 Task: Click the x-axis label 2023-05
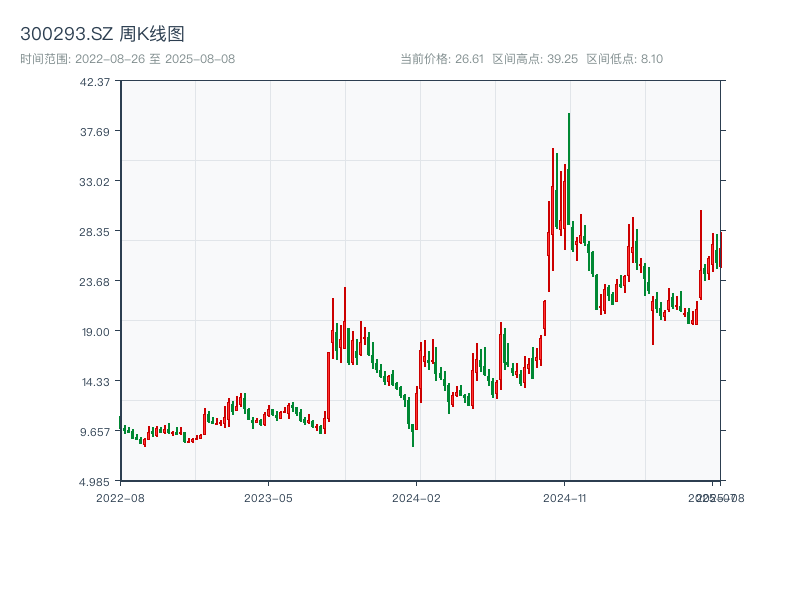point(268,498)
